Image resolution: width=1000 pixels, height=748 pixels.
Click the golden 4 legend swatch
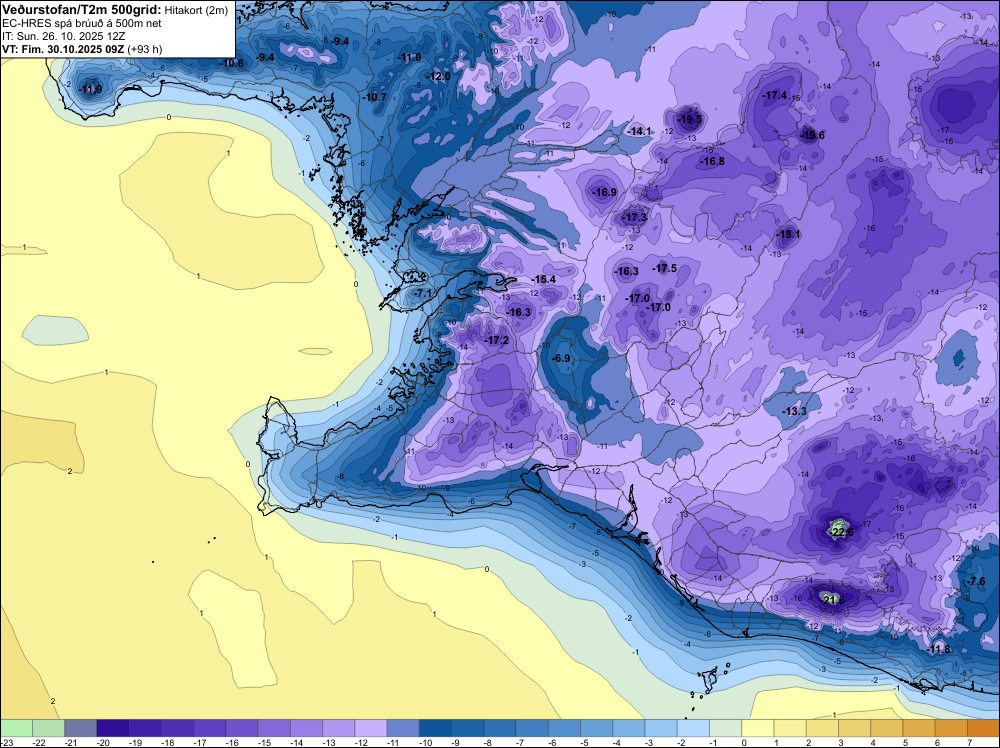[886, 728]
